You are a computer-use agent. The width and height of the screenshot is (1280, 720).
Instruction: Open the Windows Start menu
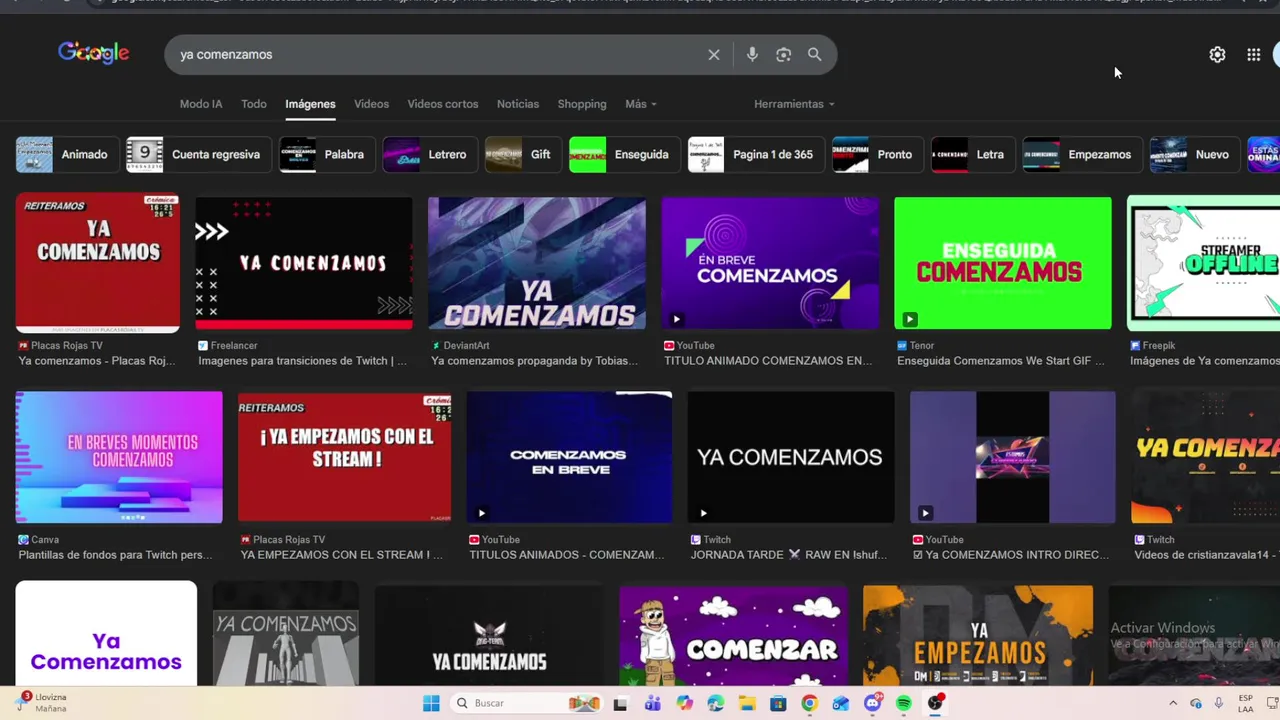click(x=431, y=704)
